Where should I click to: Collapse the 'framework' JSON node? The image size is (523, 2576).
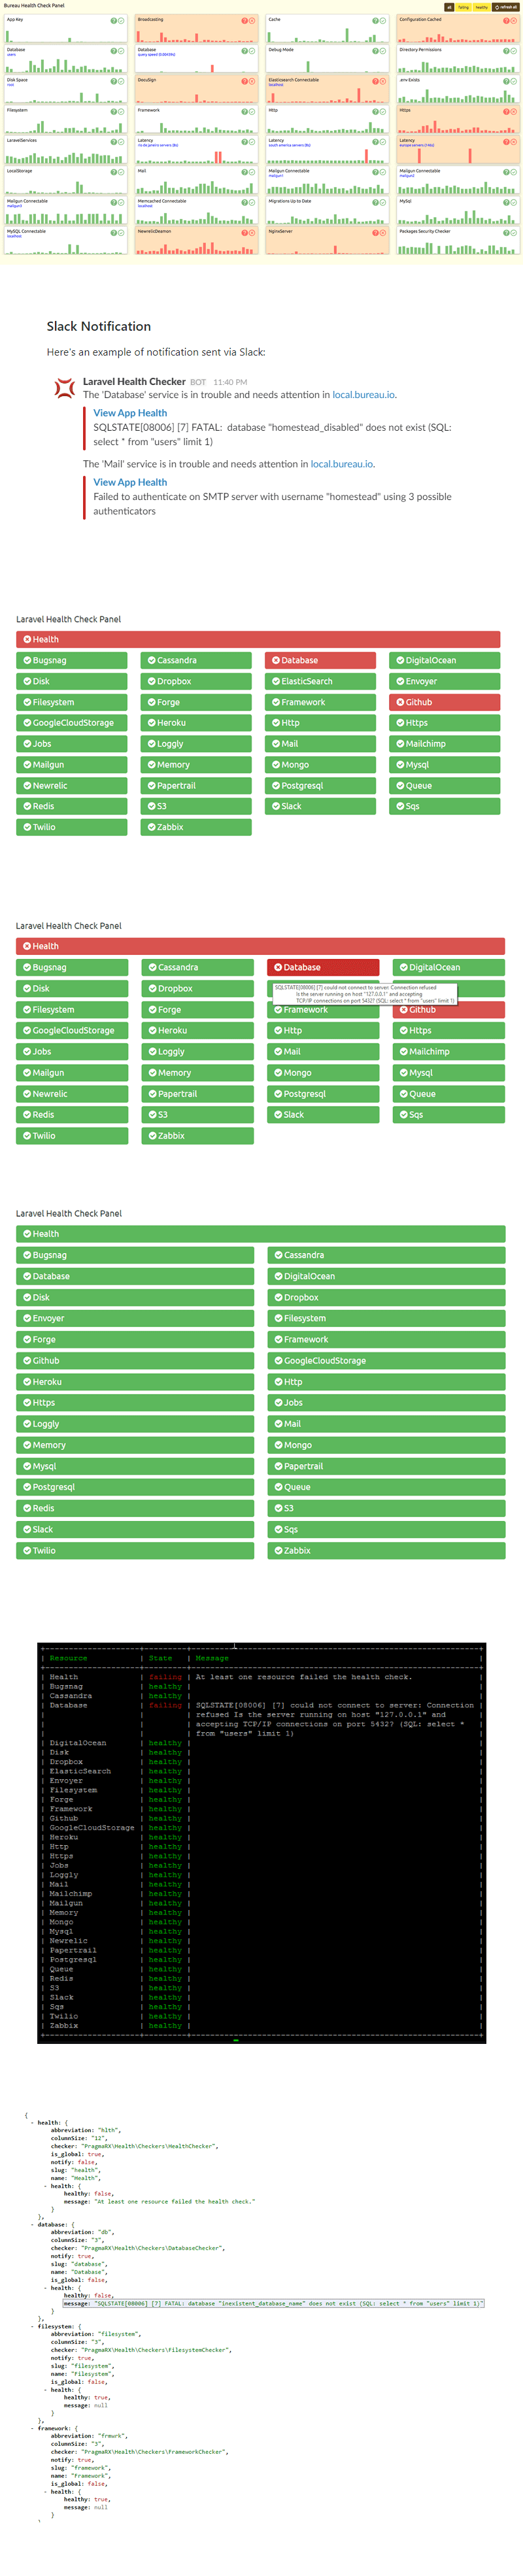(32, 2428)
